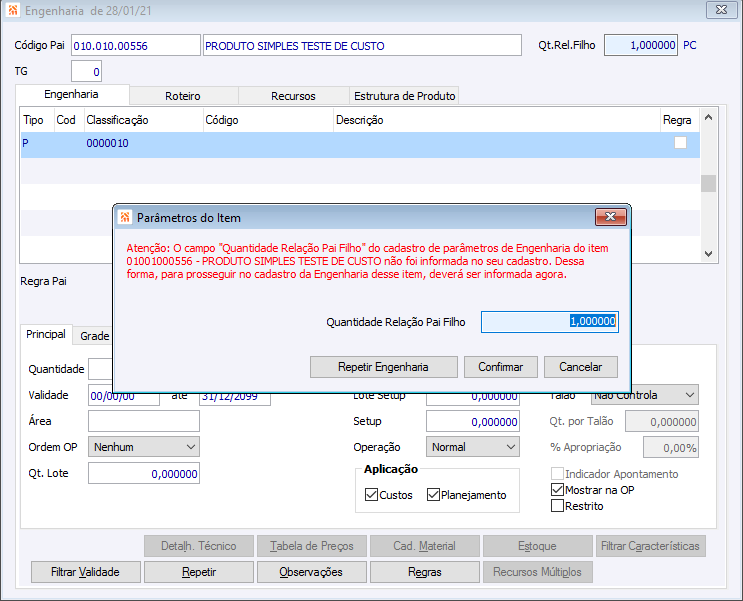Click the Regra column header
Image resolution: width=743 pixels, height=601 pixels.
(680, 120)
